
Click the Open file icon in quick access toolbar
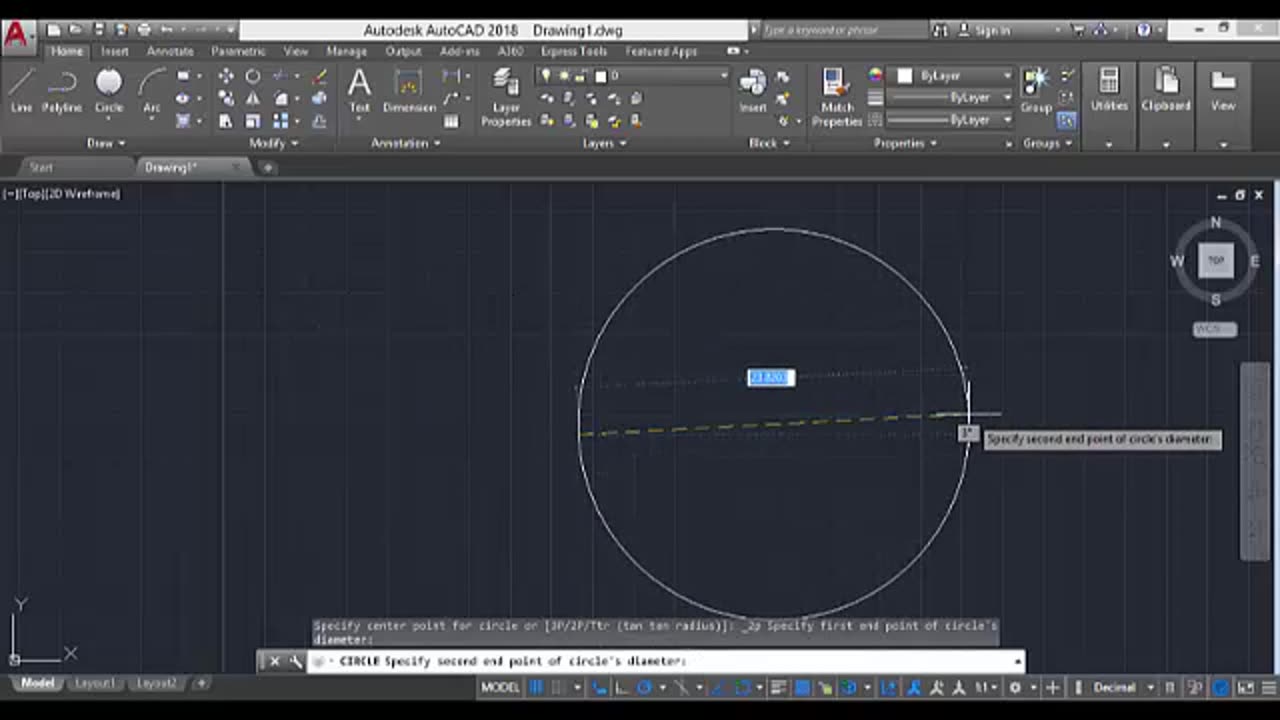click(76, 30)
